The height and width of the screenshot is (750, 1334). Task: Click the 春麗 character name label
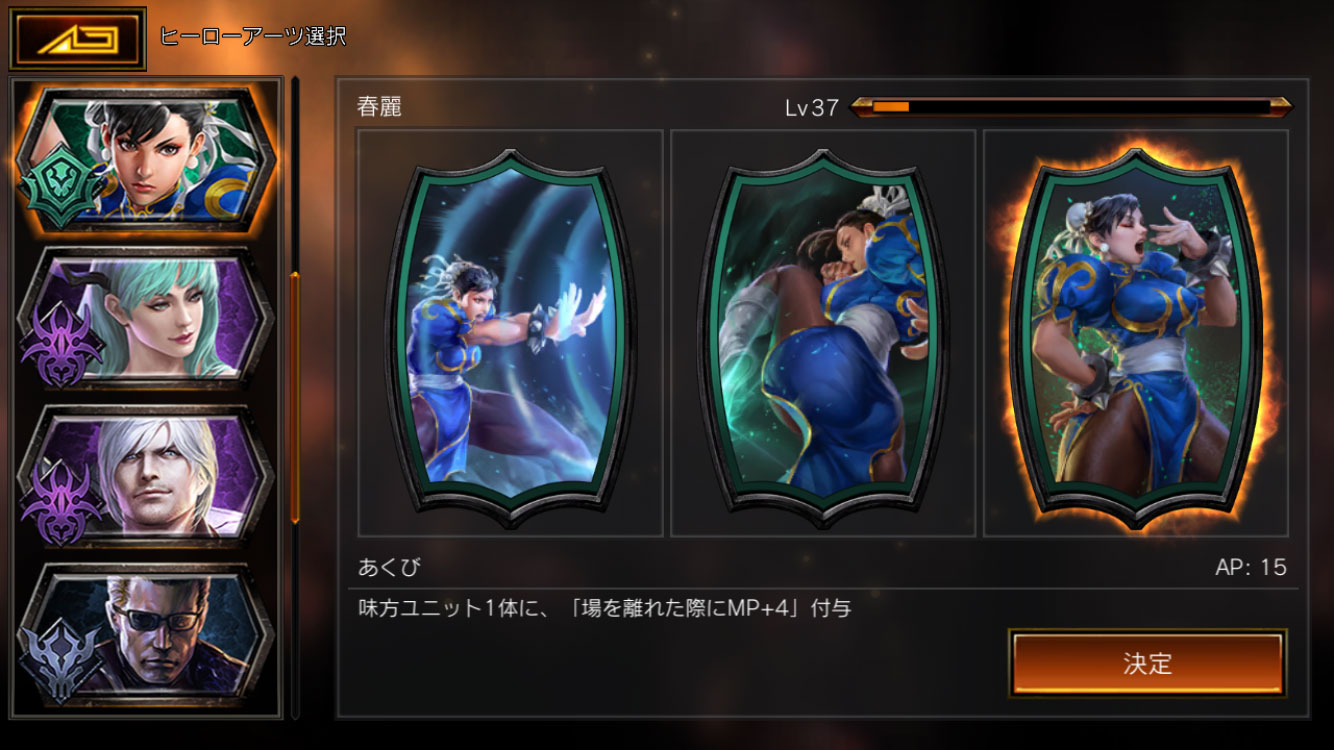pyautogui.click(x=380, y=107)
